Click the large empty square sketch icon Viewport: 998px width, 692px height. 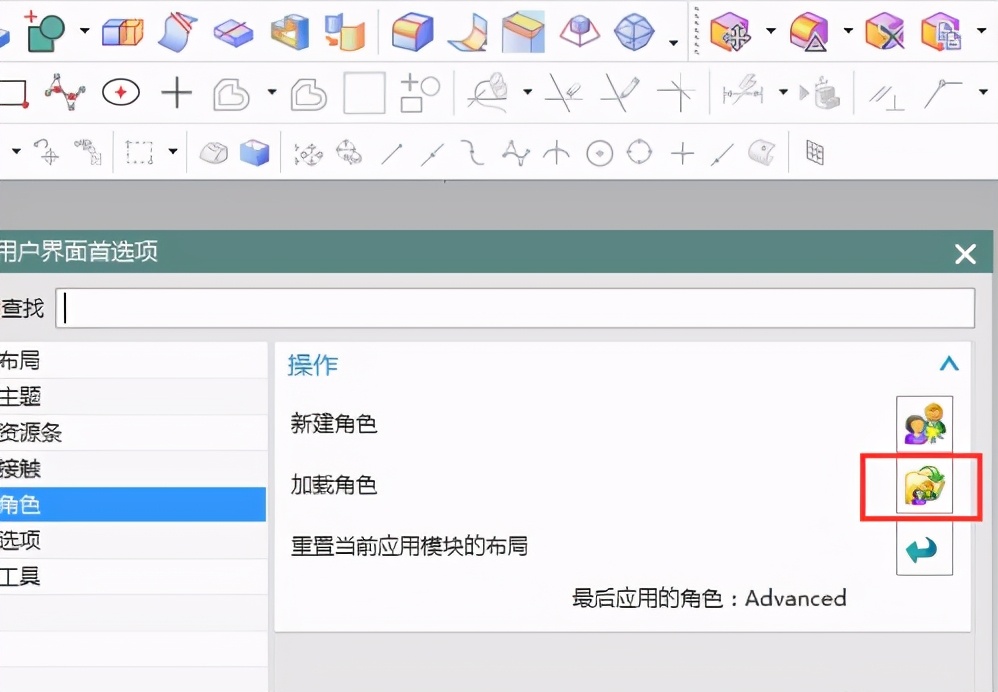(x=364, y=93)
